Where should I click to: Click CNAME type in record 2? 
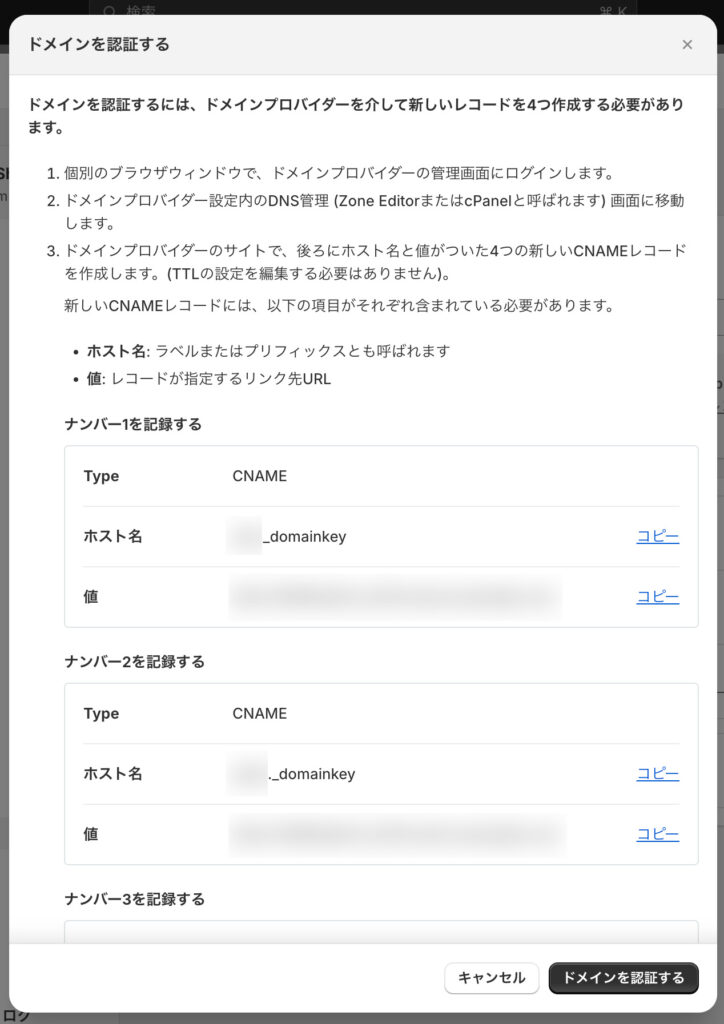point(260,714)
